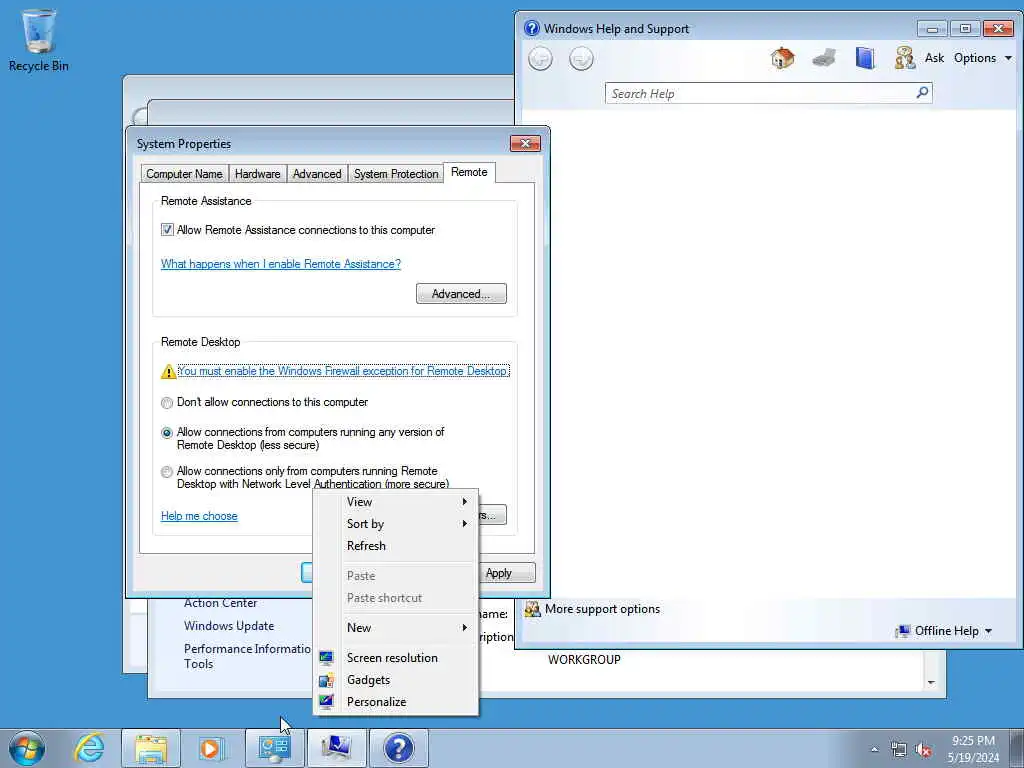Click the Ask icon in Help window
This screenshot has height=768, width=1024.
(x=904, y=58)
